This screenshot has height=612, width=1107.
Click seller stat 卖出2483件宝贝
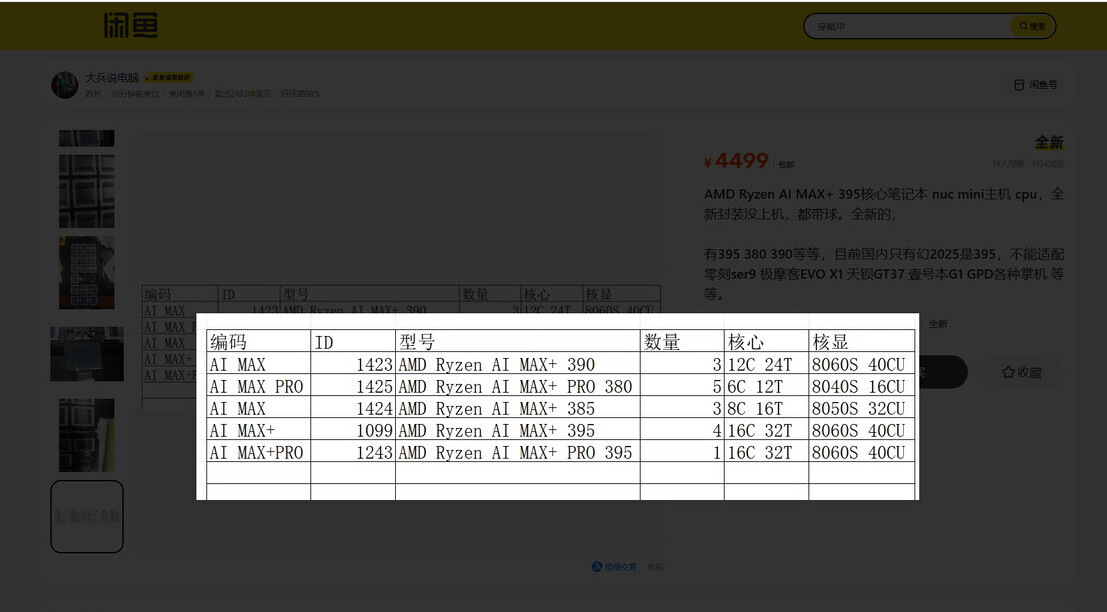tap(242, 93)
